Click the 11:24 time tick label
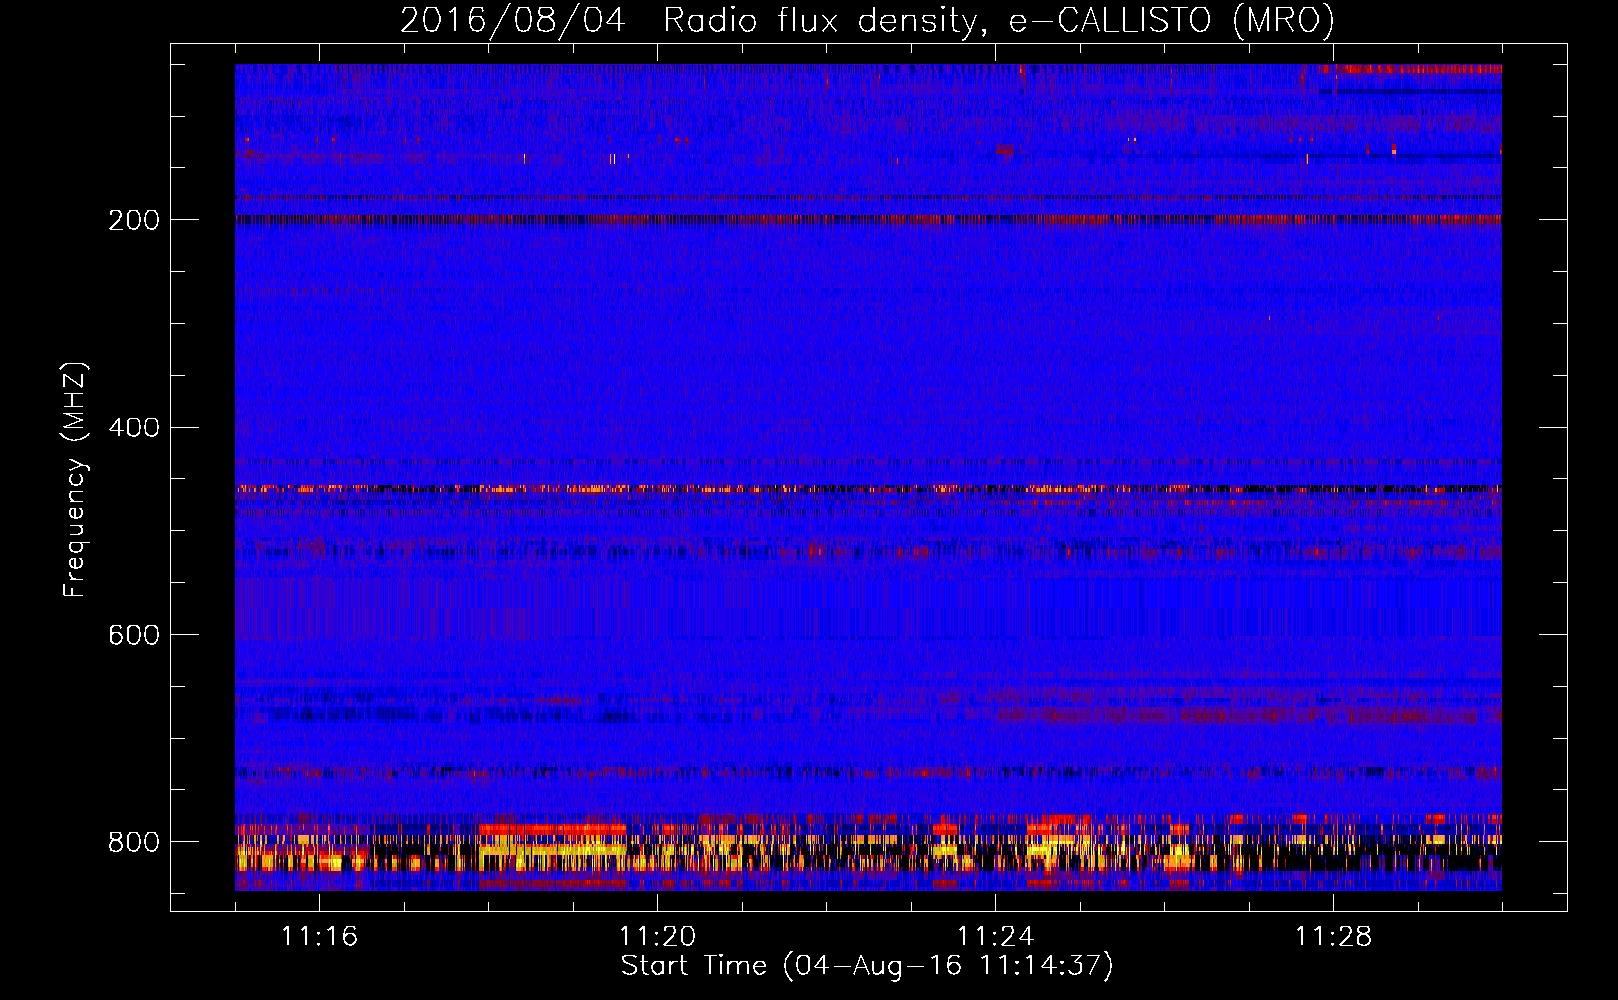The image size is (1618, 1000). pos(995,936)
